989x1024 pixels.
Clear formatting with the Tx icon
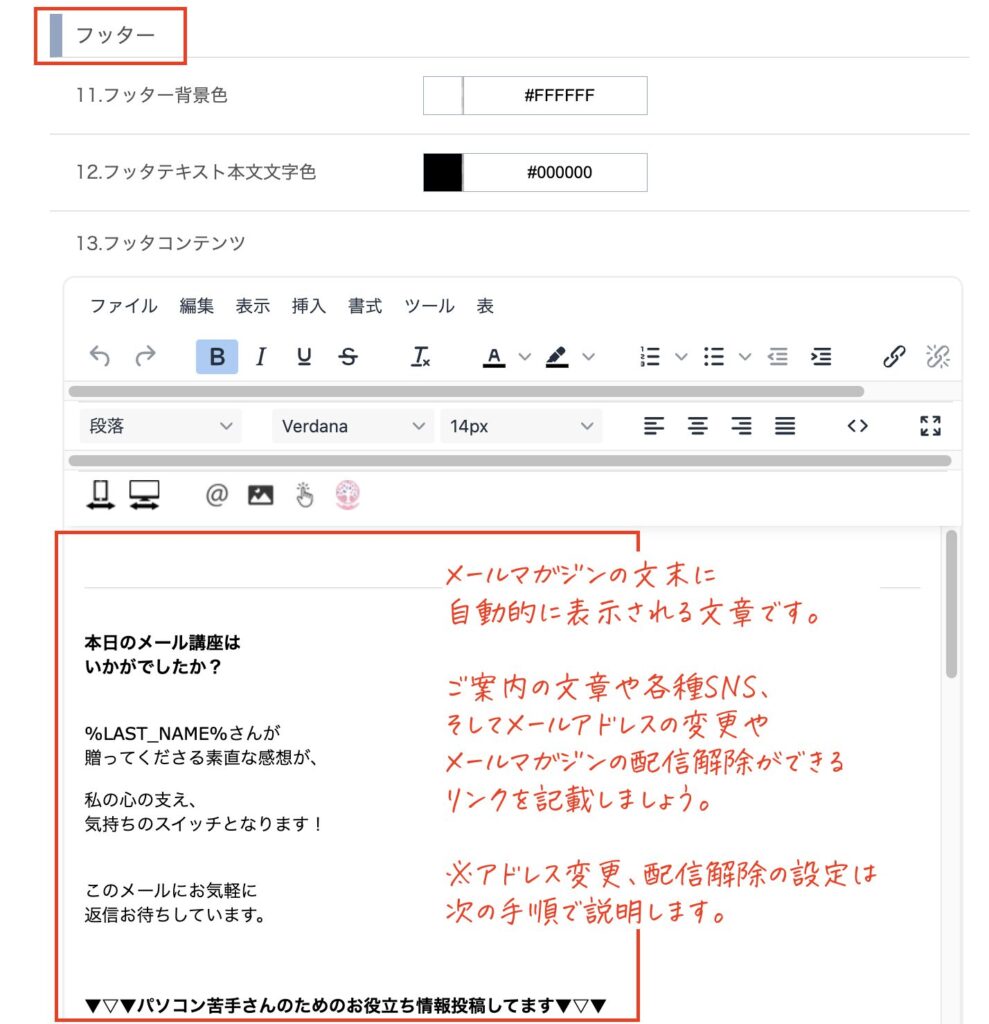421,357
